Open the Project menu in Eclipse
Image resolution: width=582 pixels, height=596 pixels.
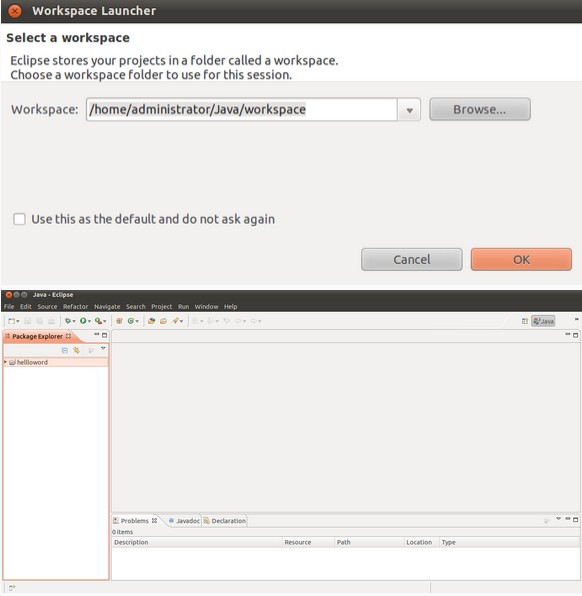tap(162, 307)
